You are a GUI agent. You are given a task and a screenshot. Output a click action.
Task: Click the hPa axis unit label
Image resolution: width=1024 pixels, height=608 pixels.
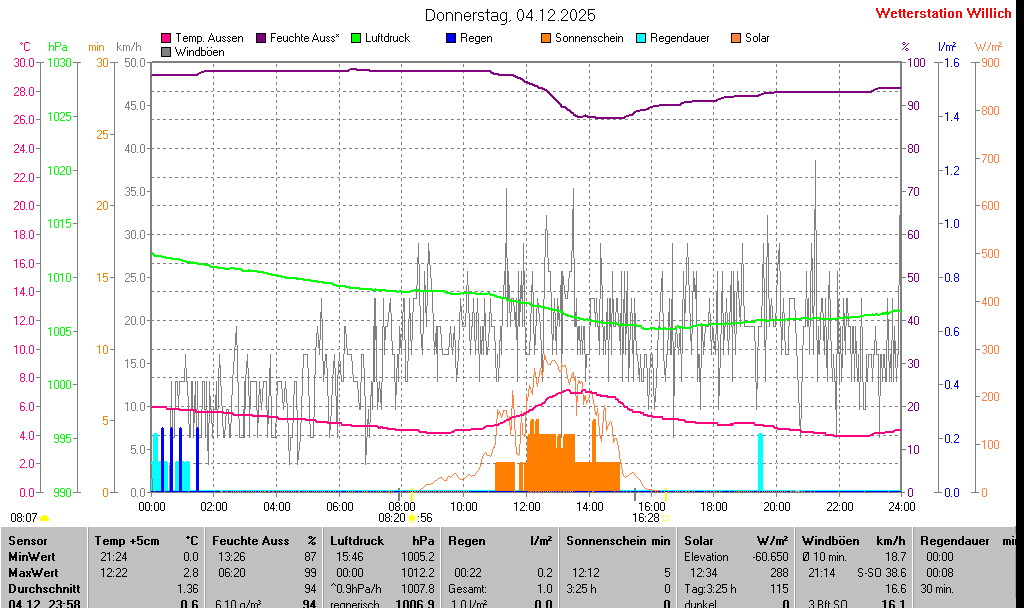(58, 47)
